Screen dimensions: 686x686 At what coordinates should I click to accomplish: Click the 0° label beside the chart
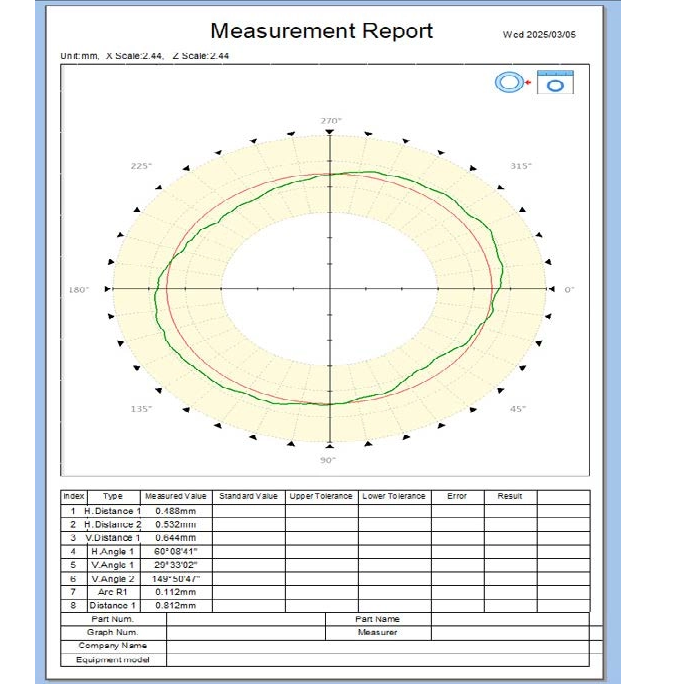tap(569, 289)
